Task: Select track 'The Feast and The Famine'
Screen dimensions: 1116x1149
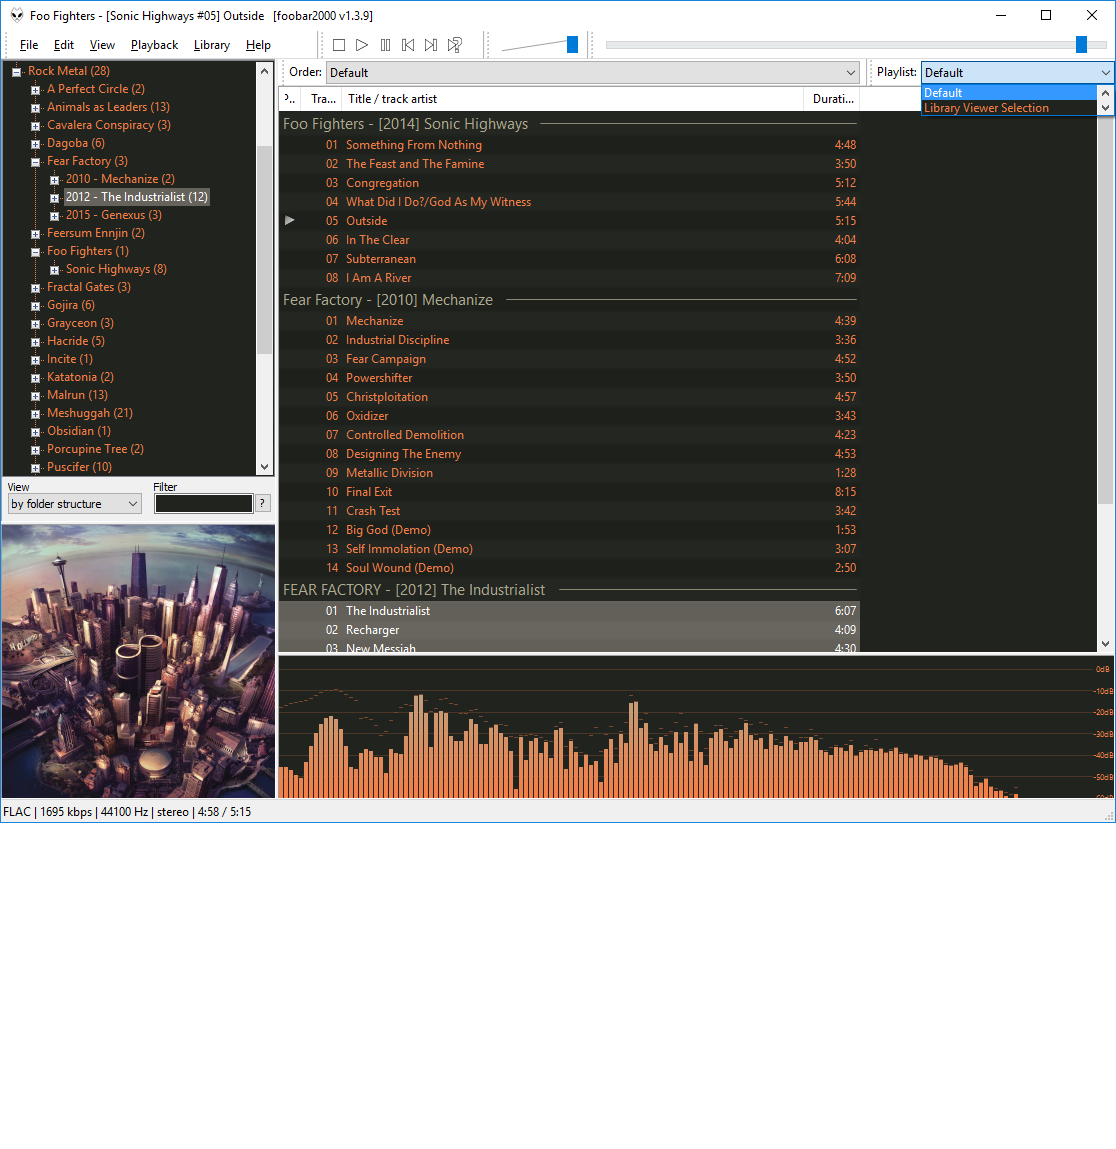Action: pyautogui.click(x=569, y=164)
